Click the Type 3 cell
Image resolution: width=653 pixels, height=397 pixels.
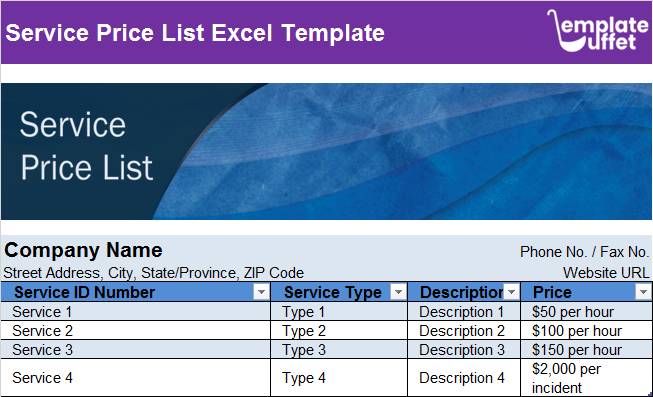coord(339,350)
